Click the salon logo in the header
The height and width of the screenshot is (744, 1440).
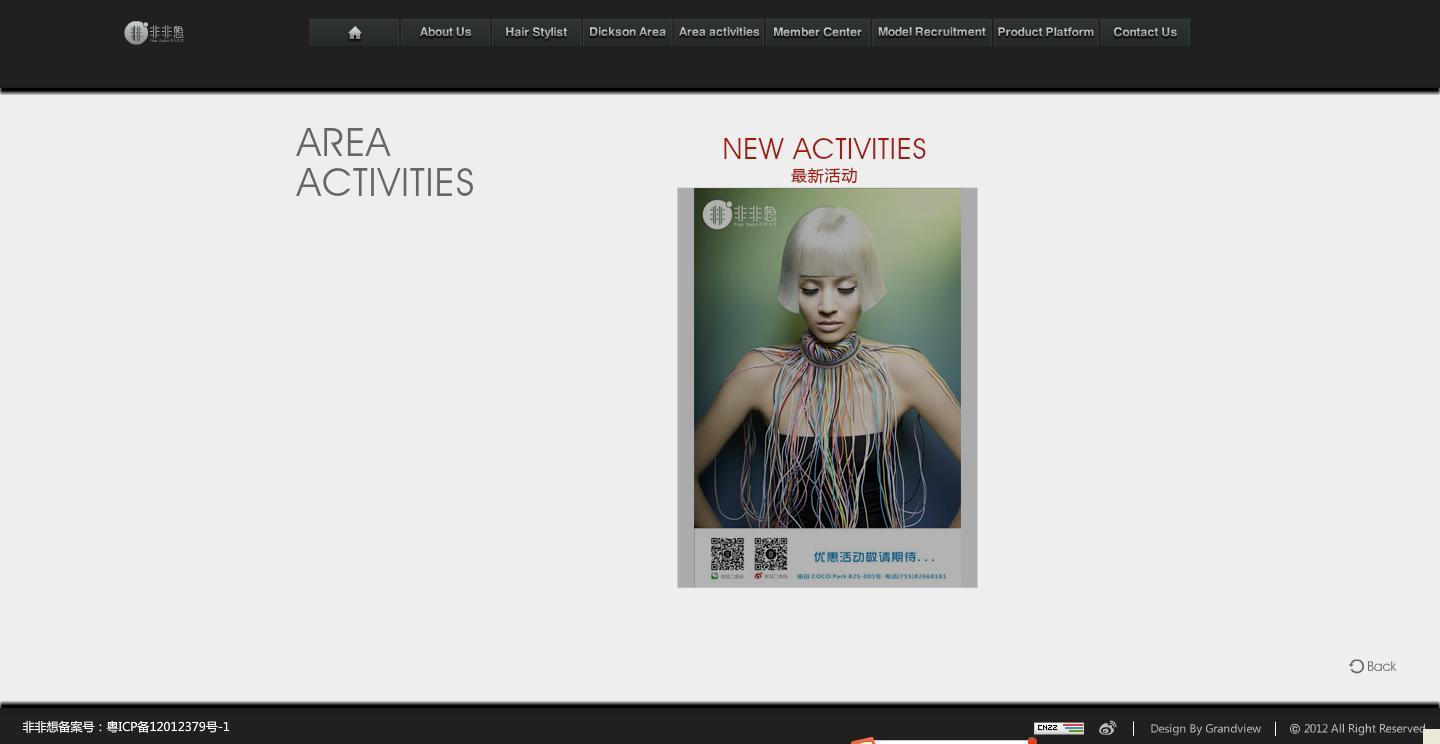click(x=154, y=33)
